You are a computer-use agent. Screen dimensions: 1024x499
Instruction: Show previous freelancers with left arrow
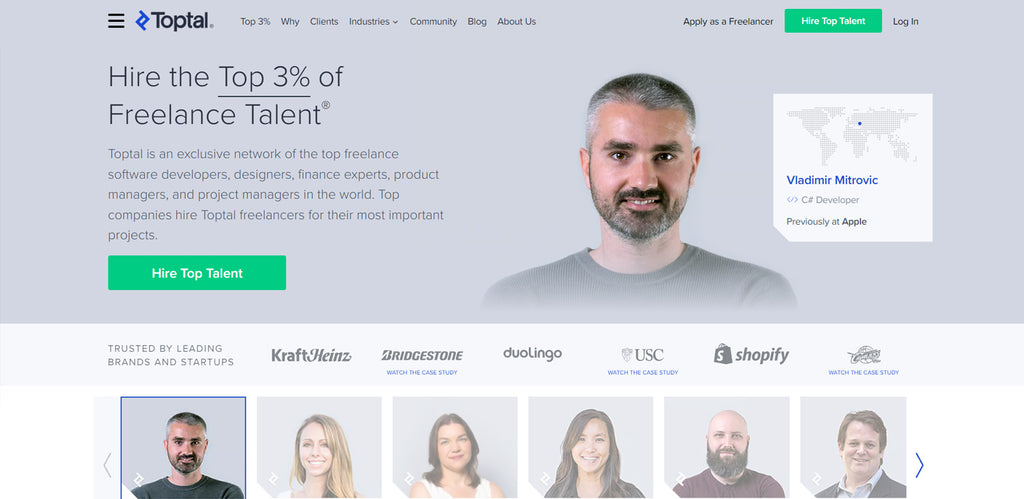point(107,465)
